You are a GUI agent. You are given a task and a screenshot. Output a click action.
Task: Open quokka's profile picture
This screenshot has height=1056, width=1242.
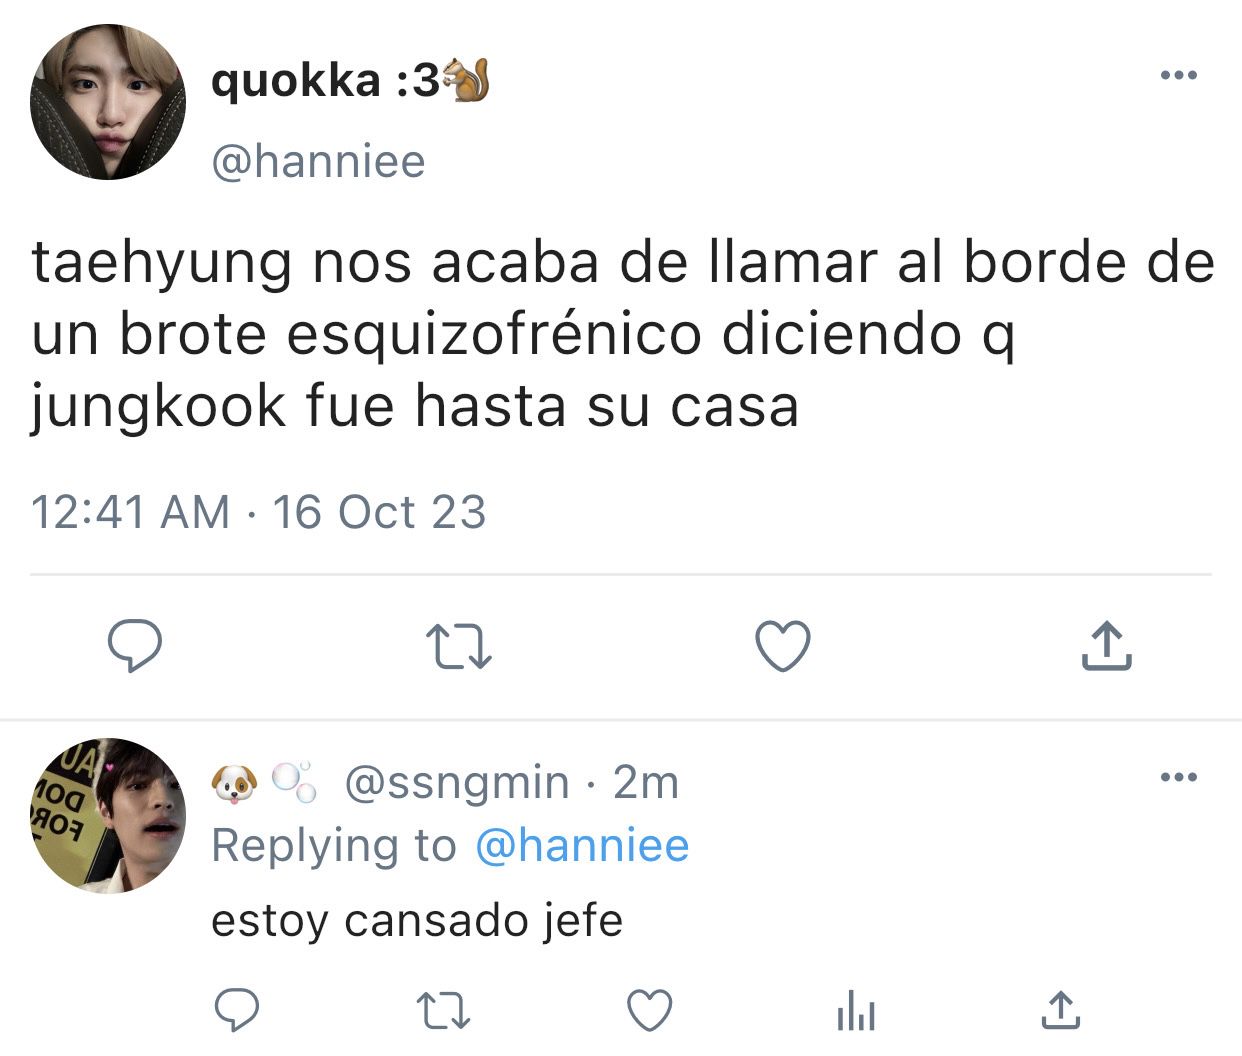[108, 102]
